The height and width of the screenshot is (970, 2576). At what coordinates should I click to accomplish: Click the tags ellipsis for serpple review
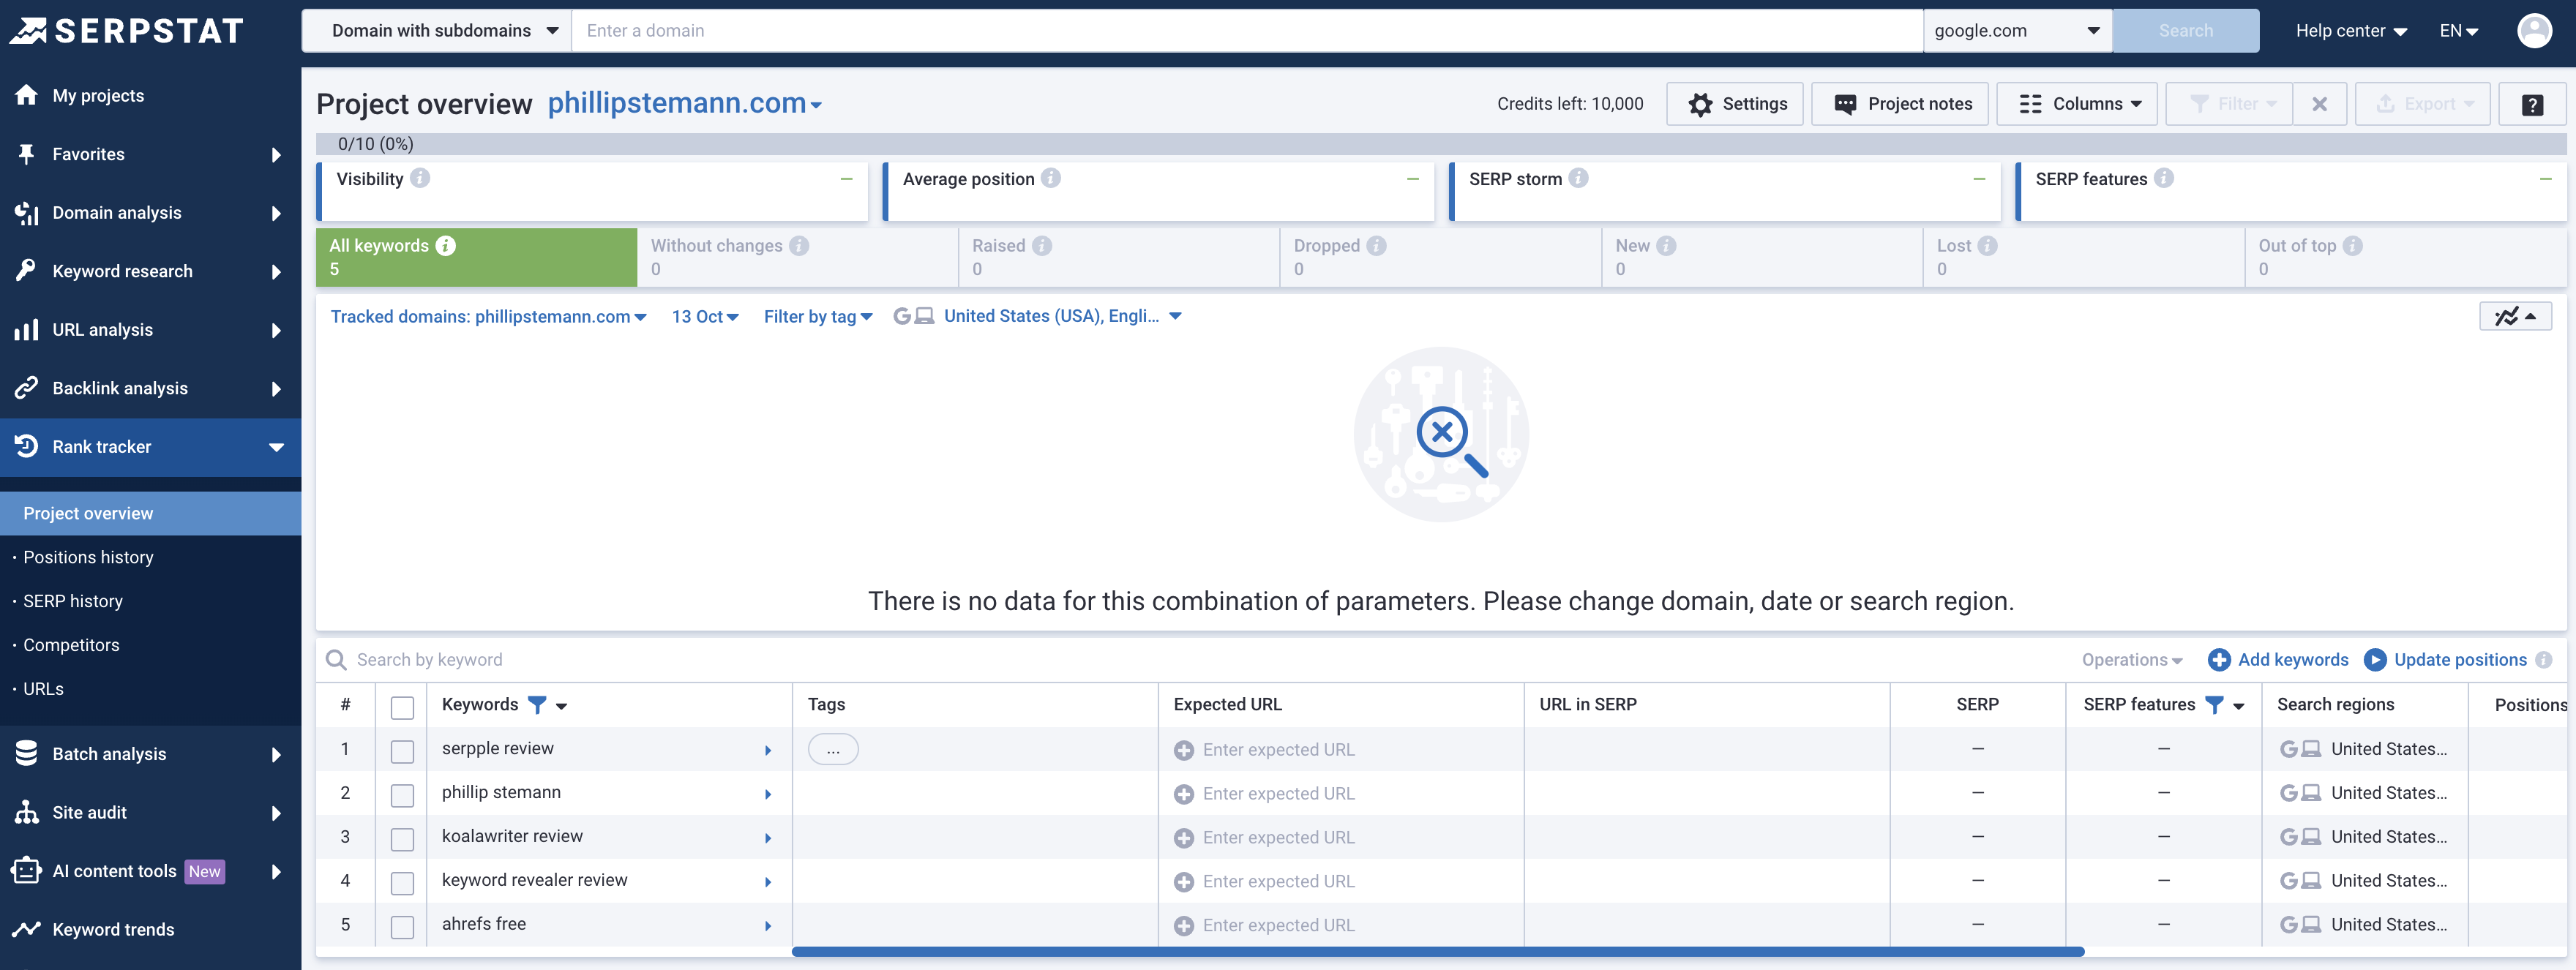pos(833,749)
